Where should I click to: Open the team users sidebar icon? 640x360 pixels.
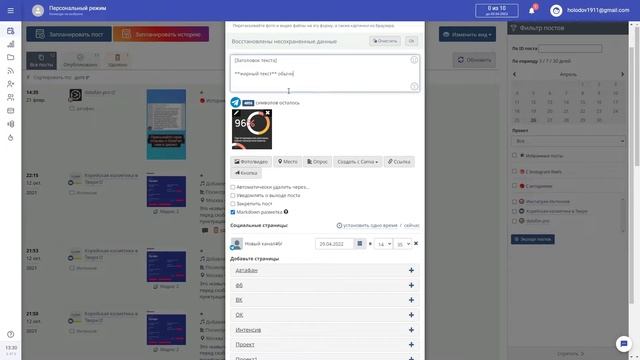(11, 97)
